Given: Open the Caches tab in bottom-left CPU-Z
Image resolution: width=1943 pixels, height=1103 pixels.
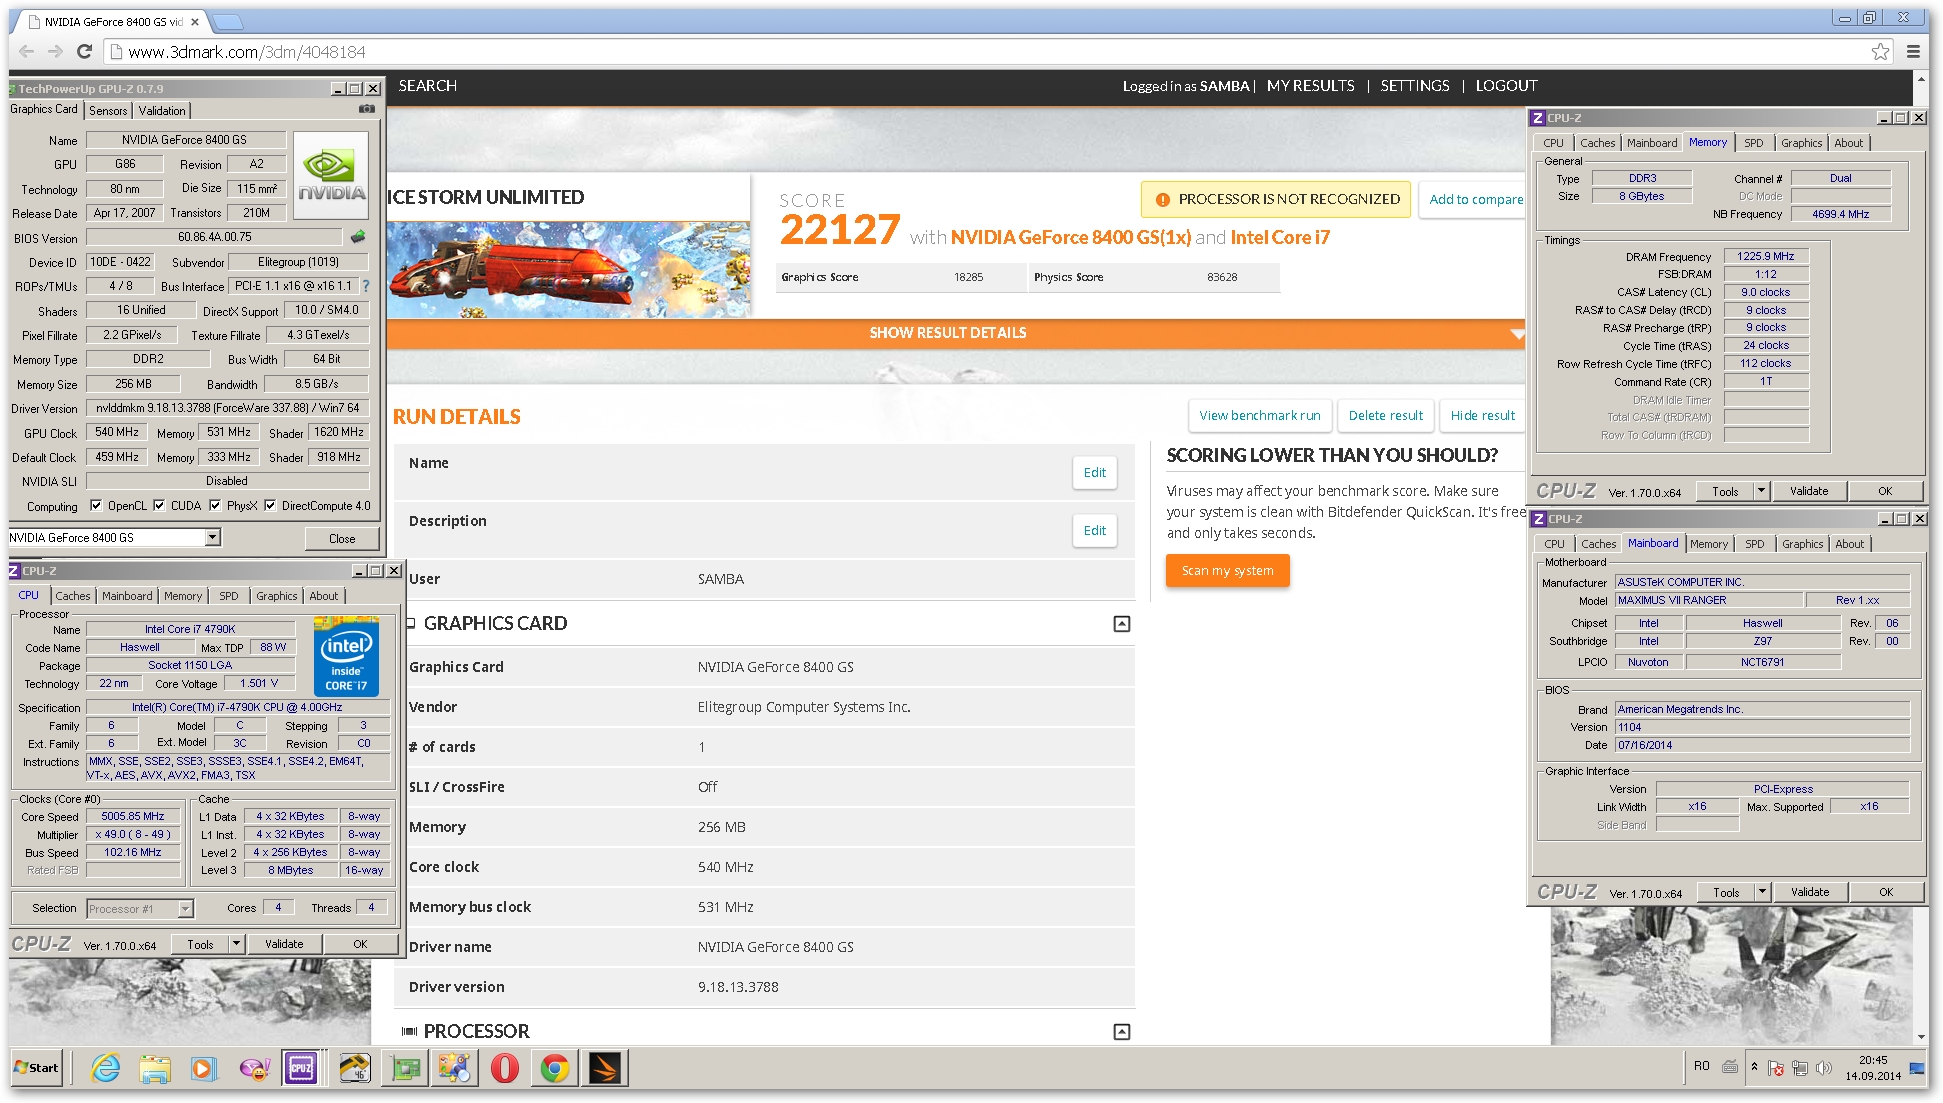Looking at the screenshot, I should [x=73, y=596].
